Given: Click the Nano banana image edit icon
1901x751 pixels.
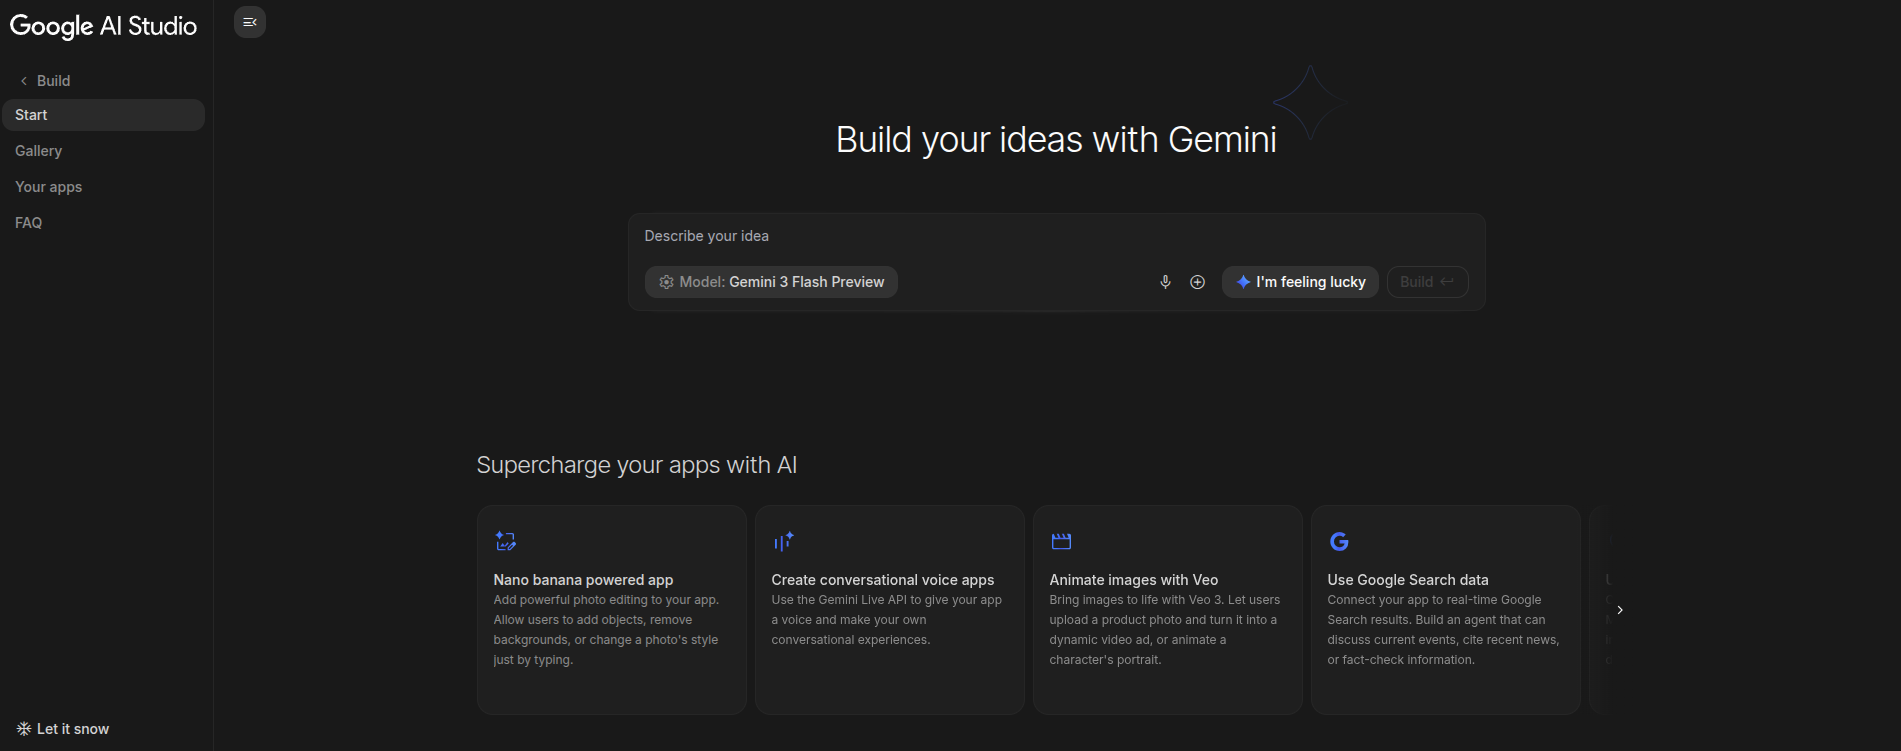Looking at the screenshot, I should pos(505,541).
